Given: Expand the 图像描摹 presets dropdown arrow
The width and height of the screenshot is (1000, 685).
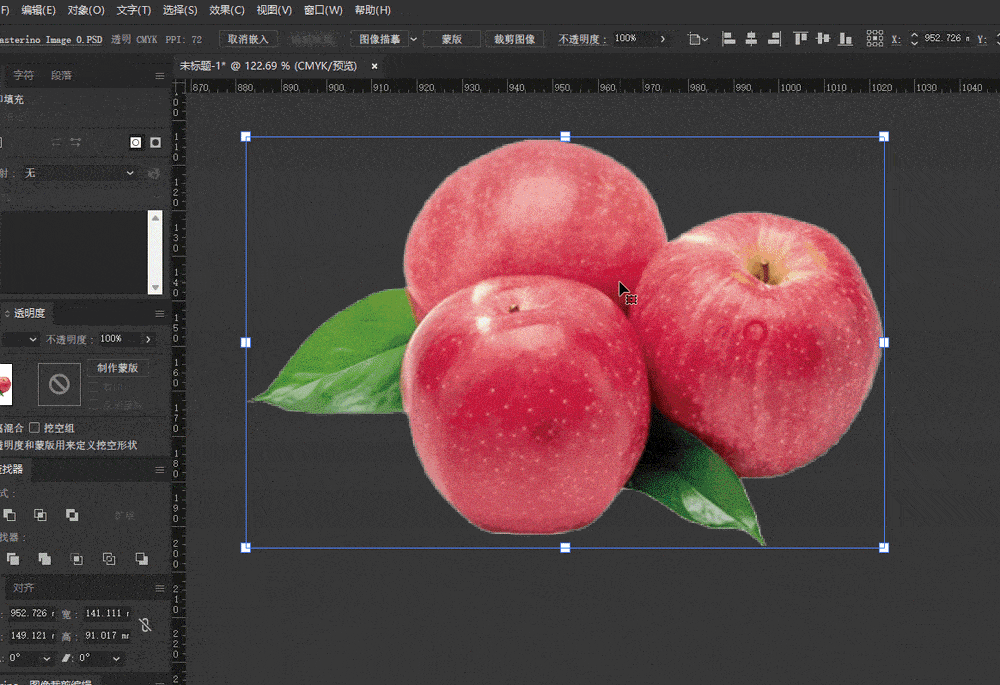Looking at the screenshot, I should pyautogui.click(x=413, y=39).
